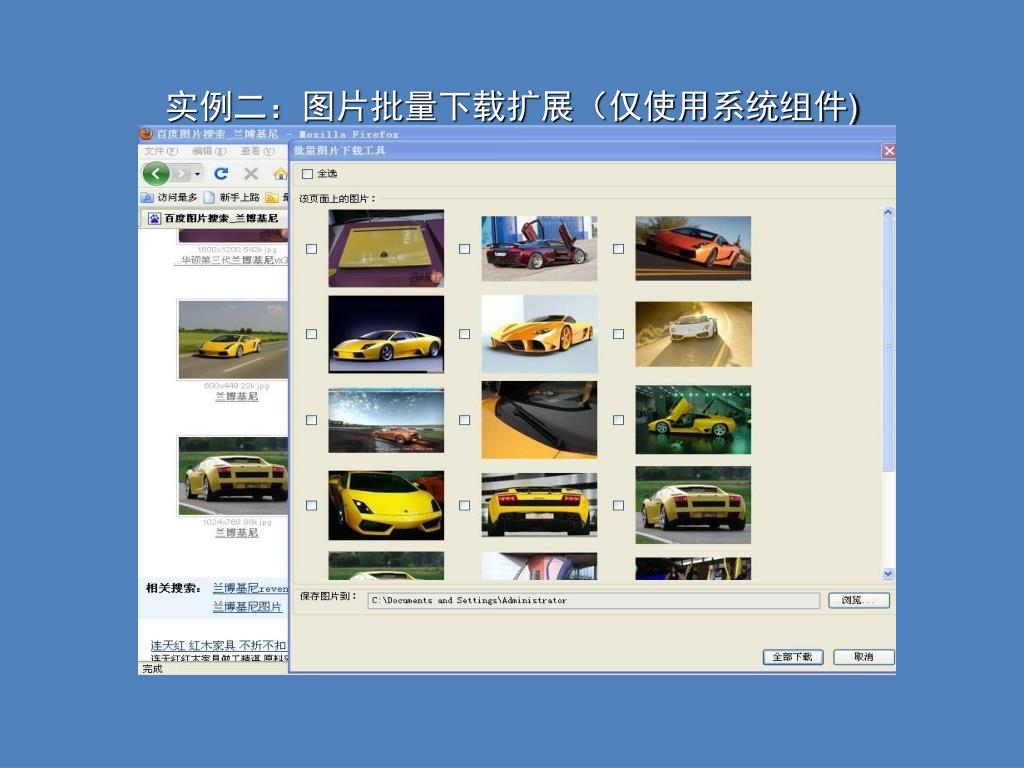1024x768 pixels.
Task: Click the save path input field
Action: click(x=593, y=600)
